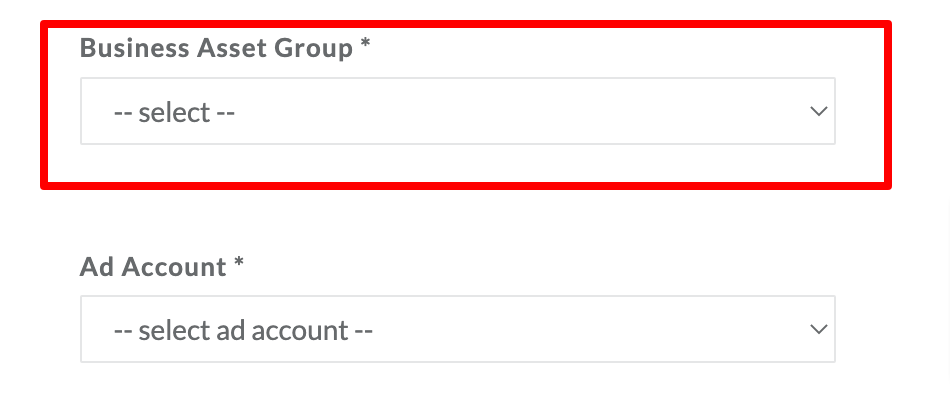
Task: Click the word 'Group' in the top label
Action: click(x=314, y=50)
